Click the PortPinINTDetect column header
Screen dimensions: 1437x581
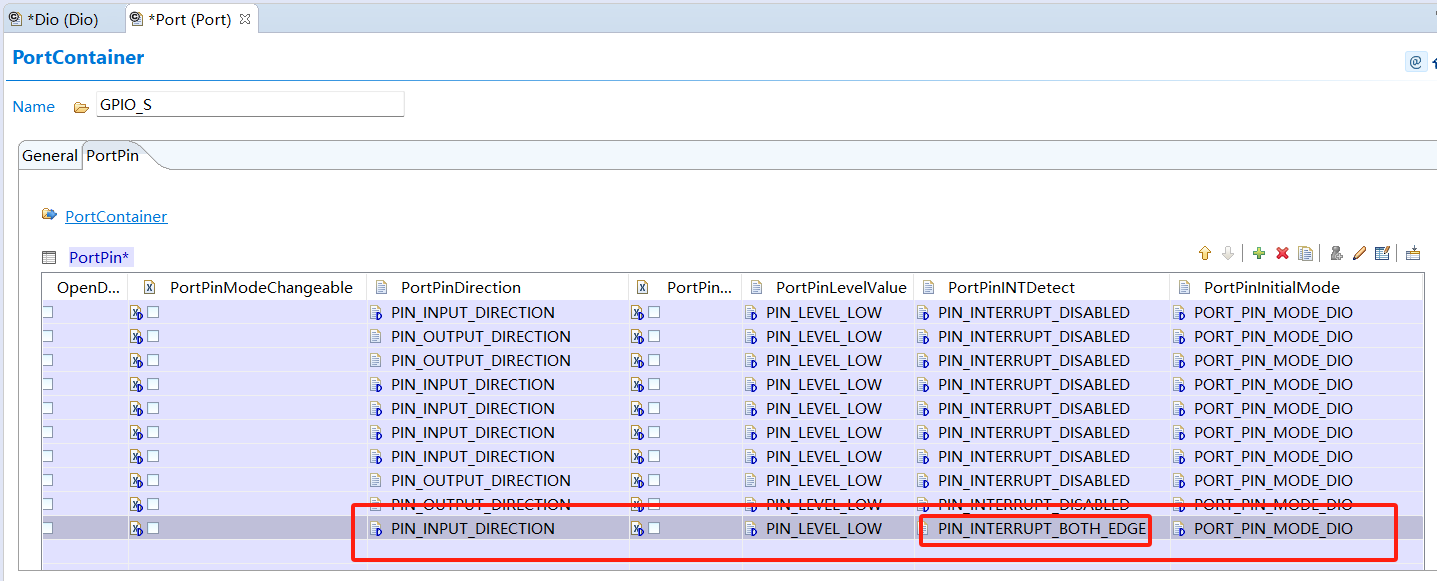1011,287
